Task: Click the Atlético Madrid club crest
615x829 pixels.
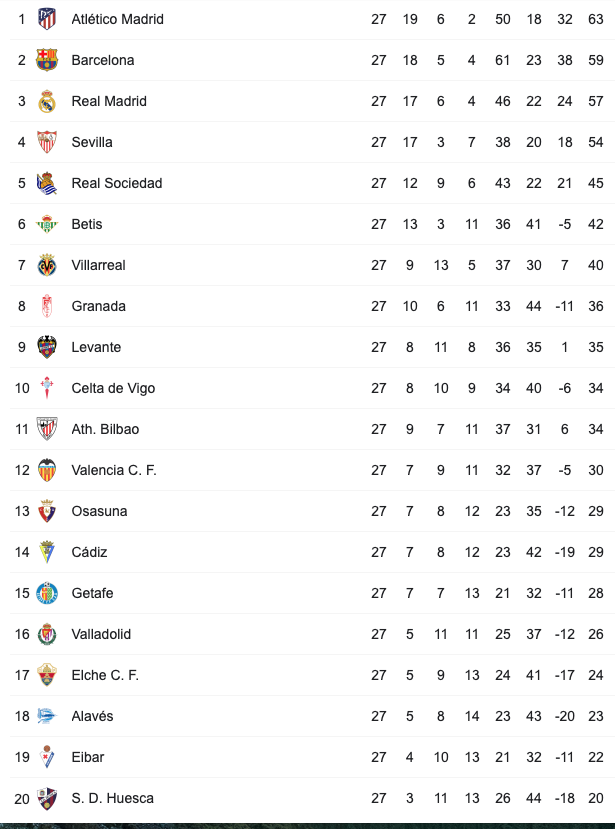Action: [47, 19]
